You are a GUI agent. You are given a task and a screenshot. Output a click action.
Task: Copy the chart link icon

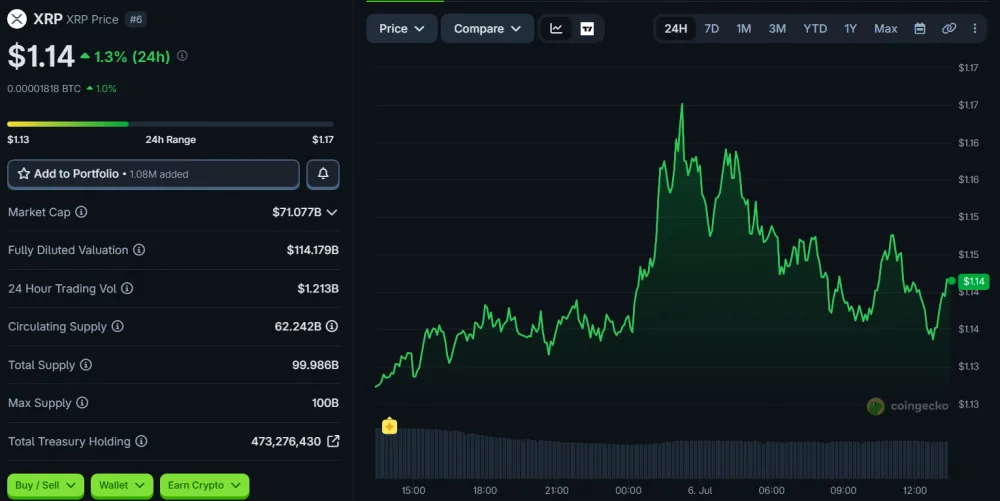pos(949,29)
